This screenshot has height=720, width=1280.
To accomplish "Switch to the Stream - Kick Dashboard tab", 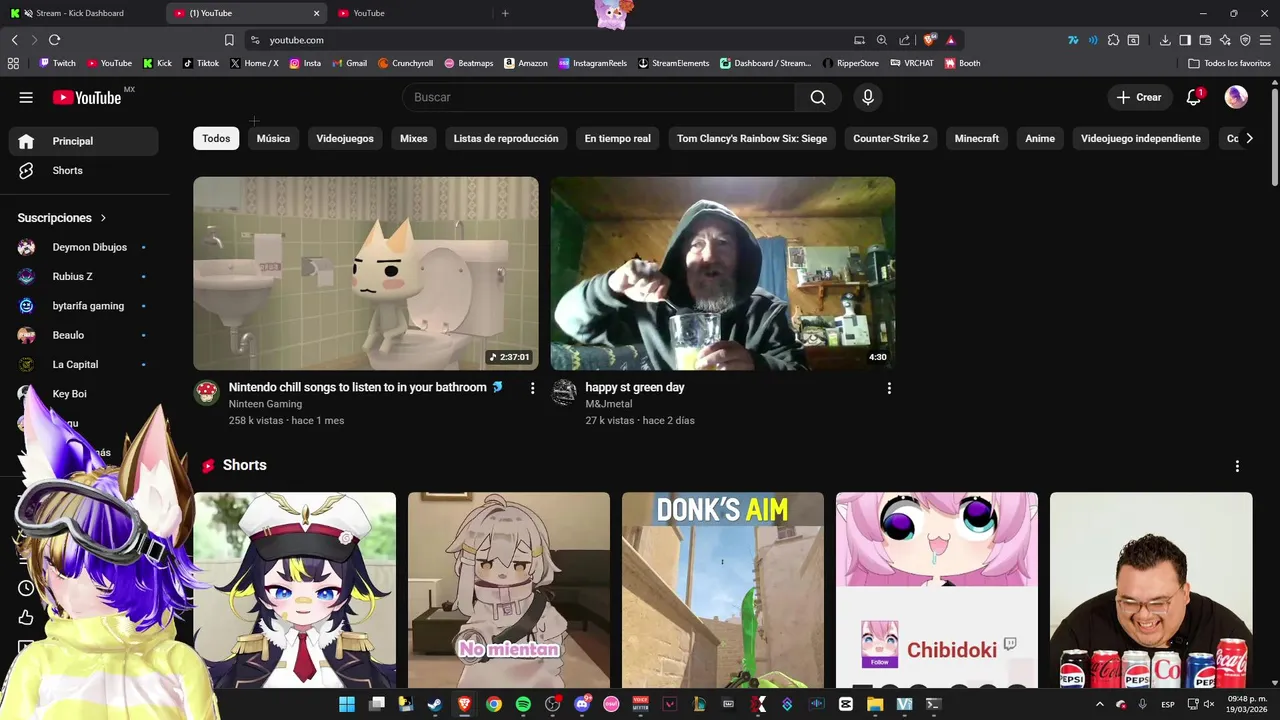I will (x=82, y=13).
